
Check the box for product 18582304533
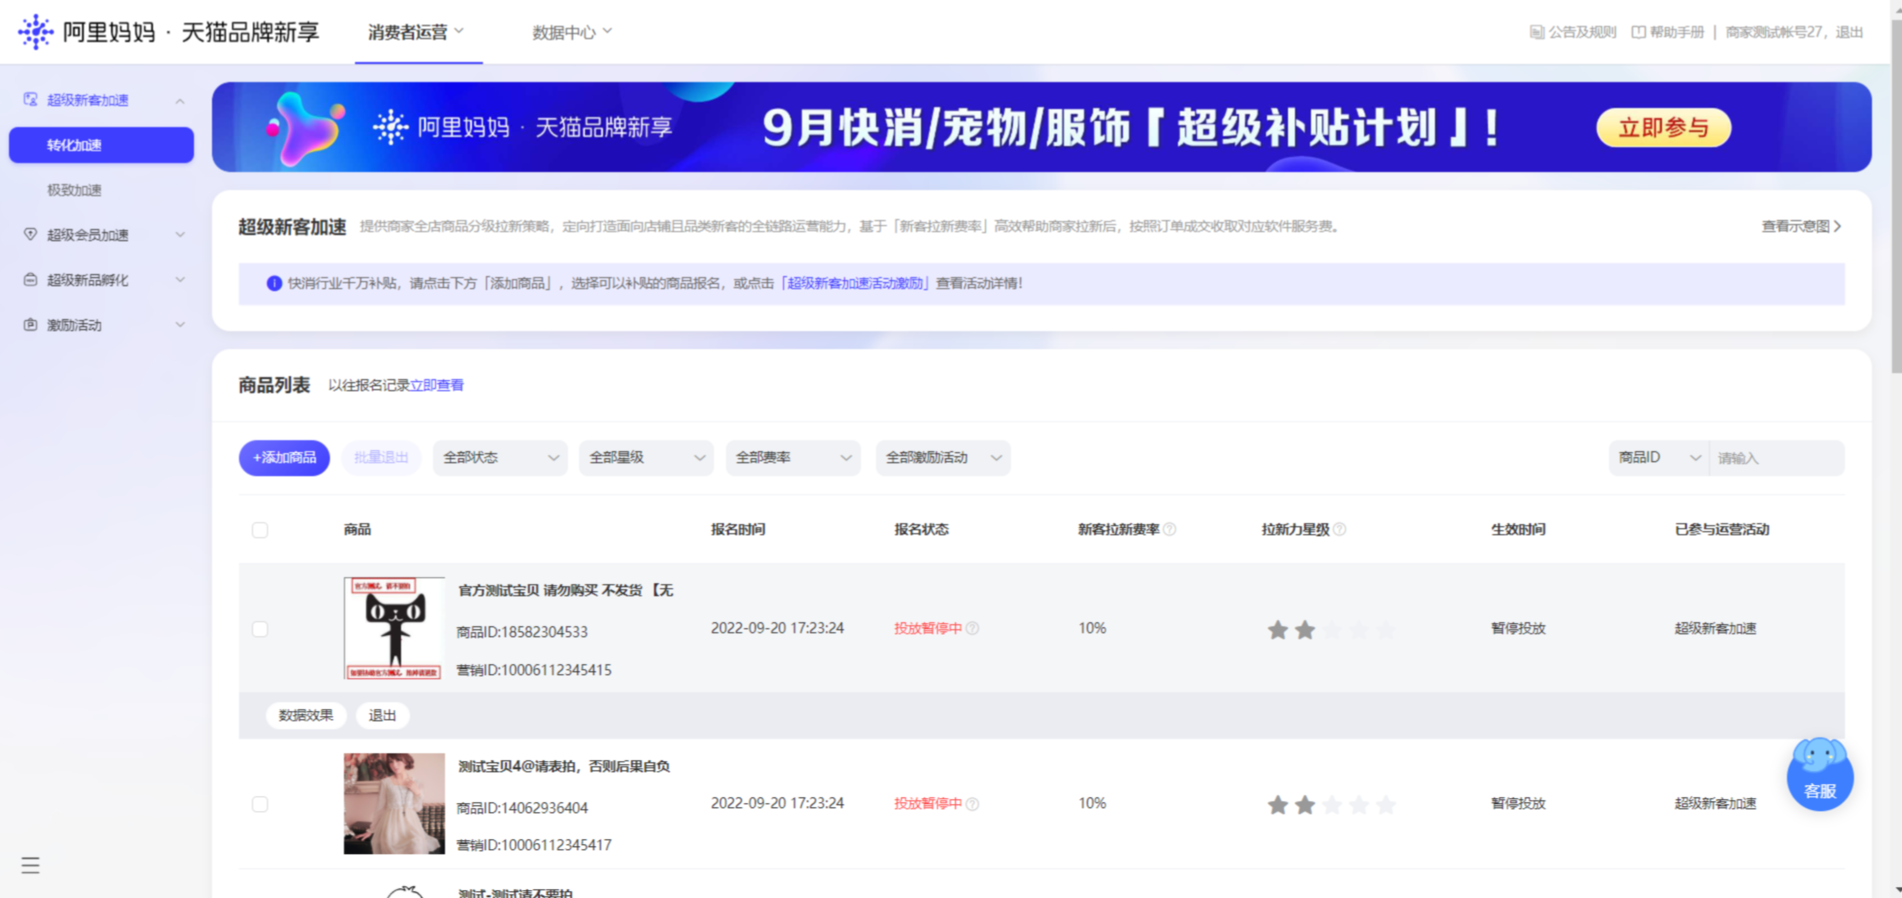click(260, 629)
